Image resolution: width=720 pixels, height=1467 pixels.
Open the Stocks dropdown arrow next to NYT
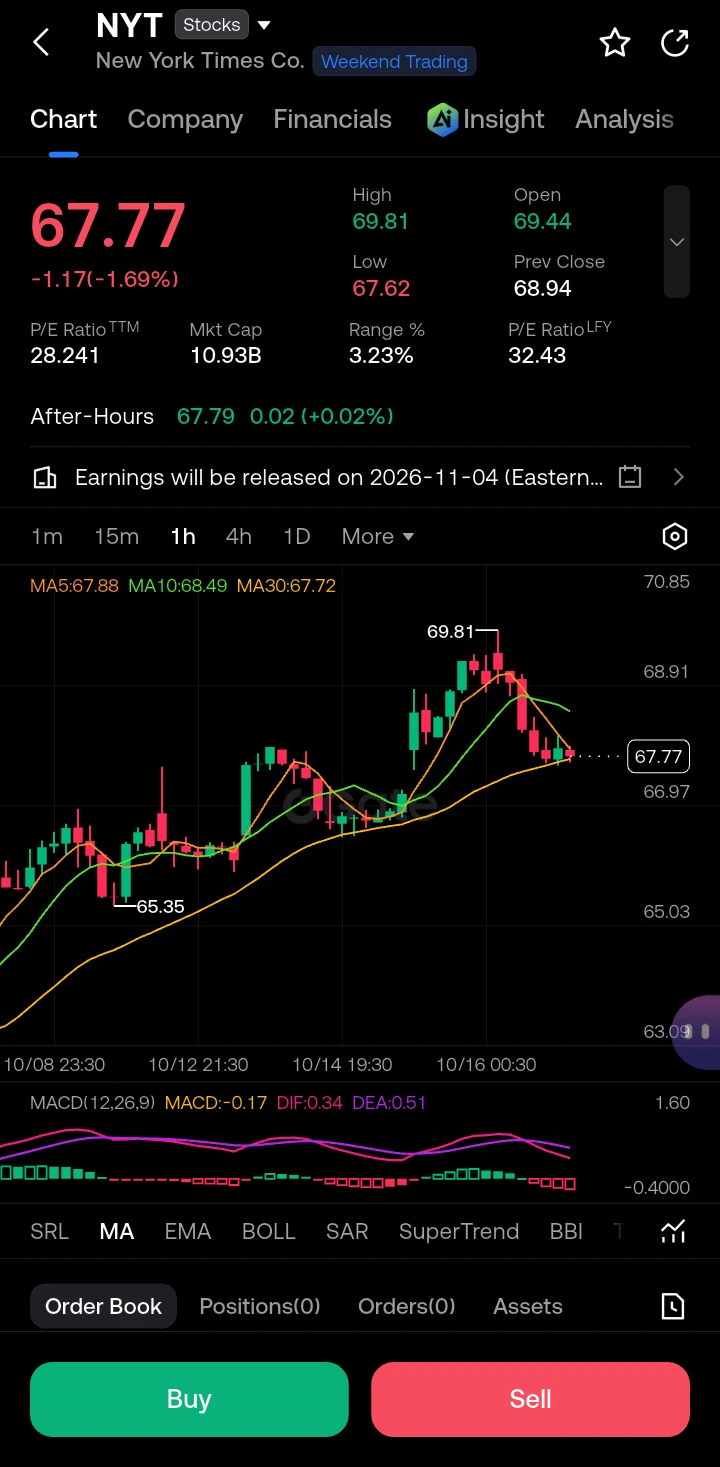coord(264,25)
